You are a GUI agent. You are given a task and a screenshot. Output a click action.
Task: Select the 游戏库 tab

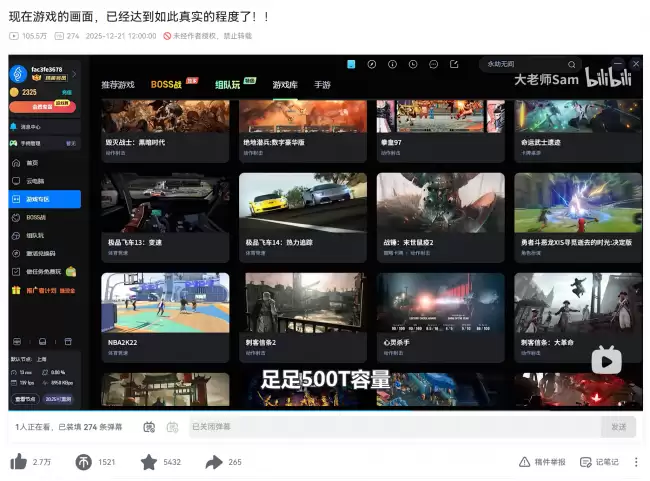[285, 85]
